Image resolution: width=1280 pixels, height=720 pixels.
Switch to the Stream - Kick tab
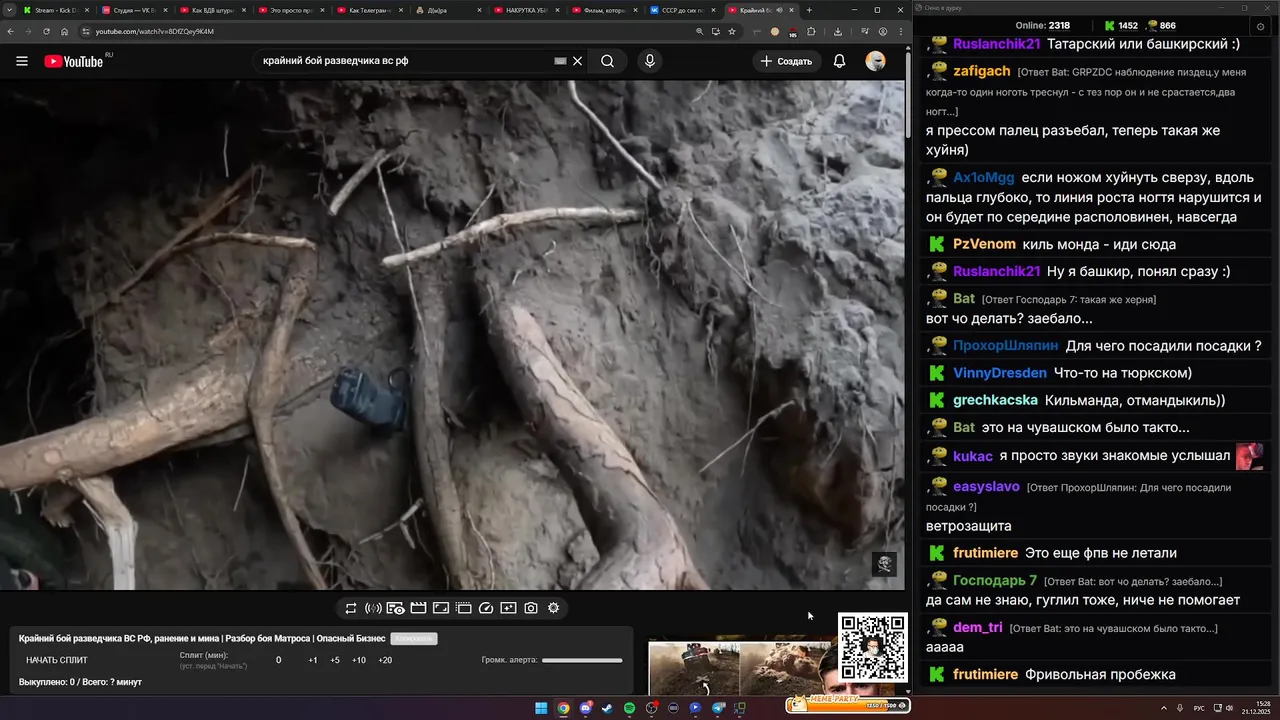pos(56,10)
